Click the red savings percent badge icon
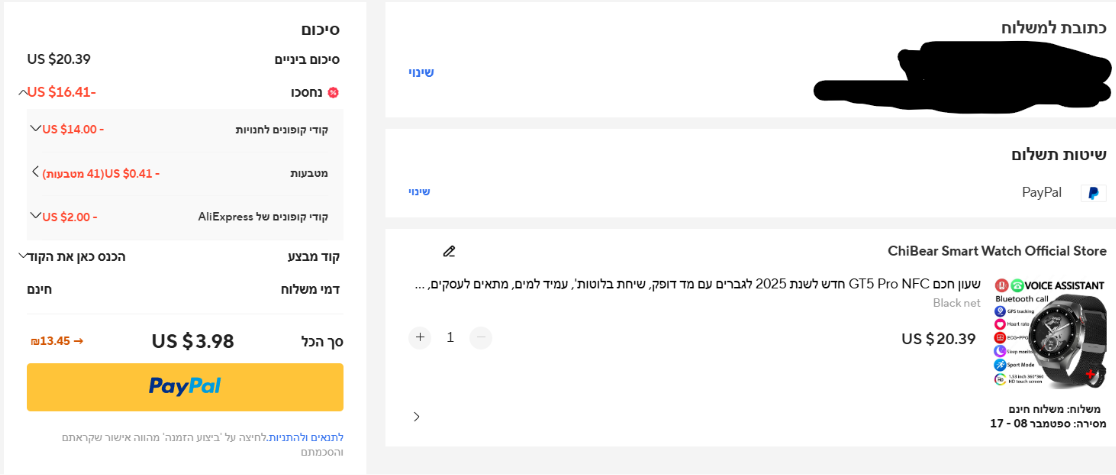Viewport: 1116px width, 475px height. click(333, 92)
